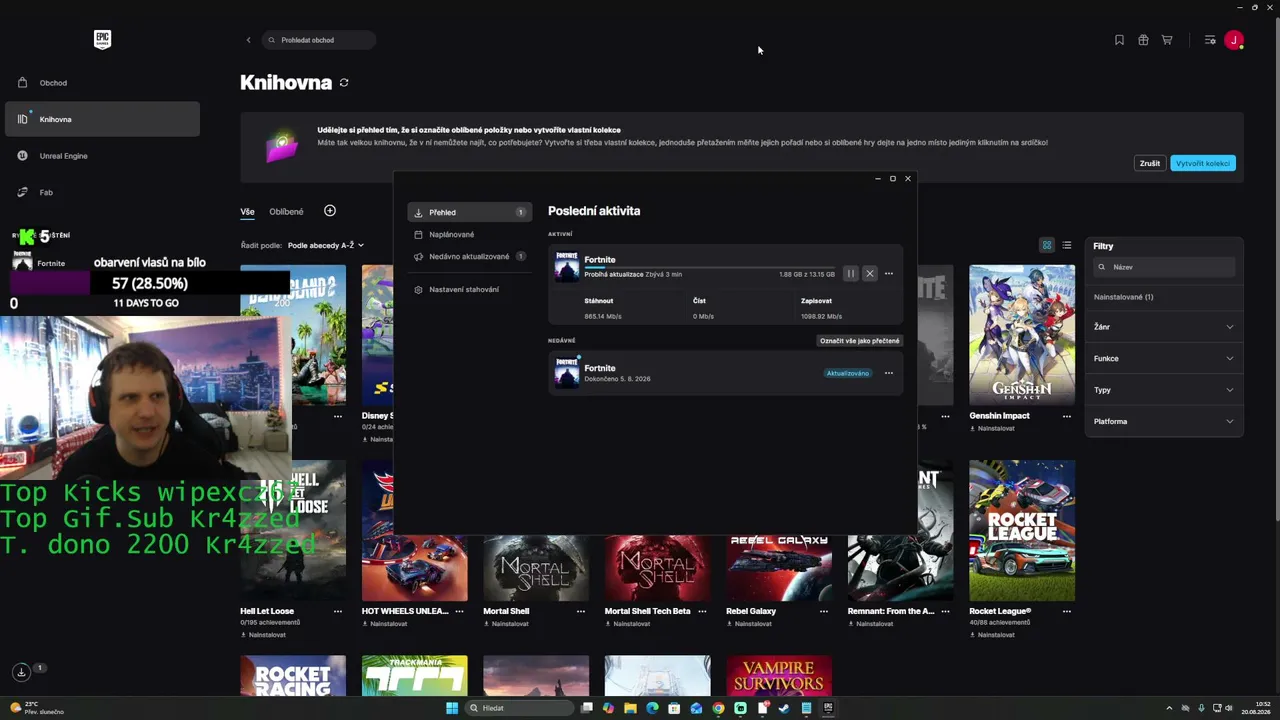The image size is (1280, 720).
Task: Open the wishlist bookmark icon
Action: [1119, 40]
